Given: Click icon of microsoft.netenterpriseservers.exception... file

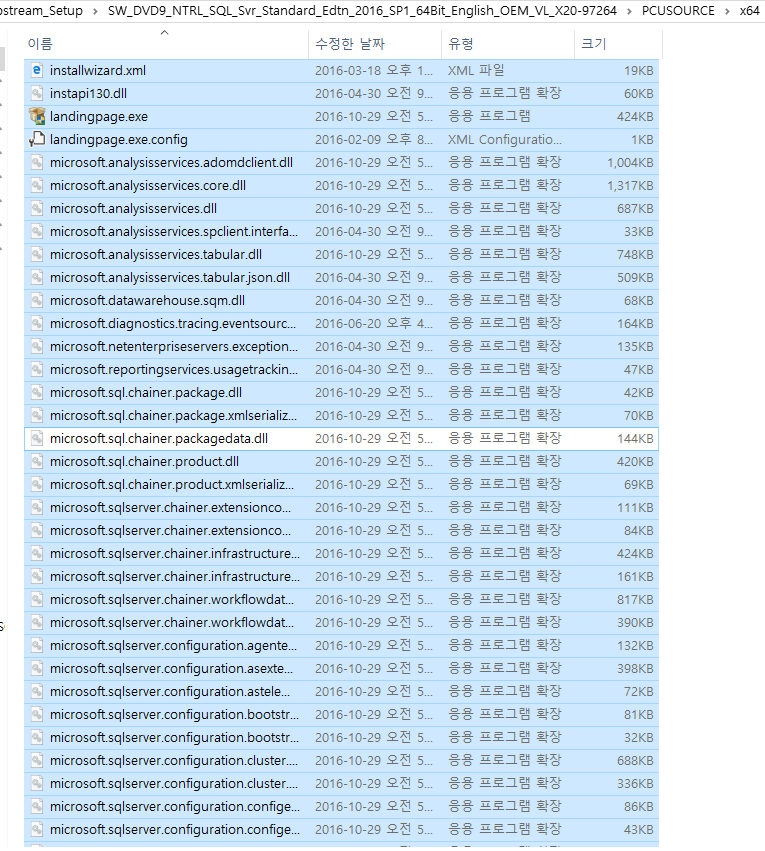Looking at the screenshot, I should [37, 346].
